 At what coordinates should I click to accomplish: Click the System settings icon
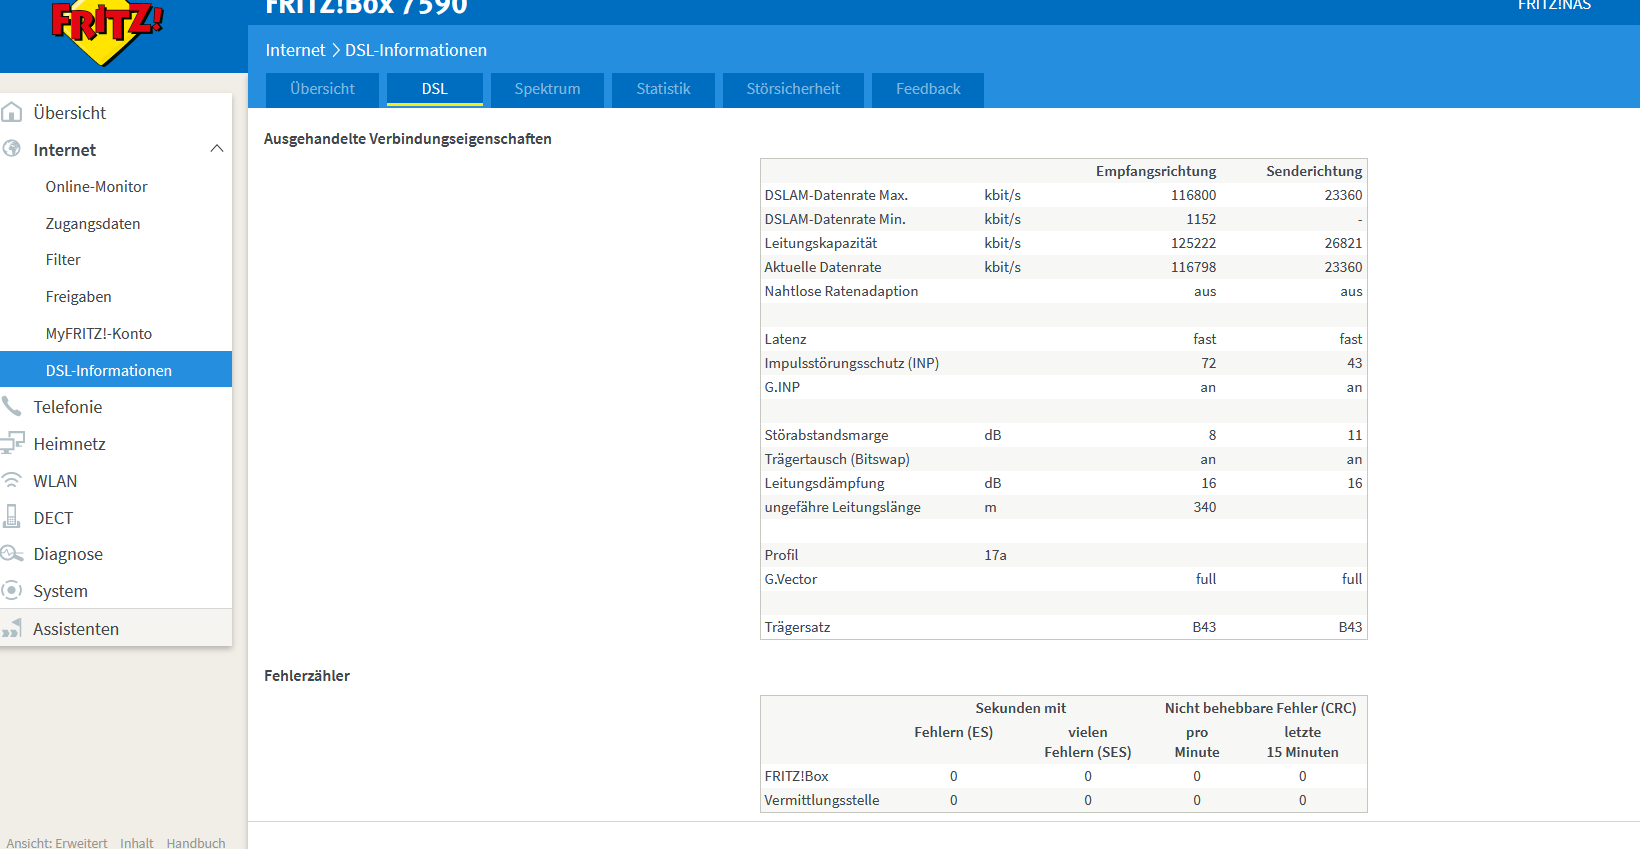pyautogui.click(x=12, y=590)
